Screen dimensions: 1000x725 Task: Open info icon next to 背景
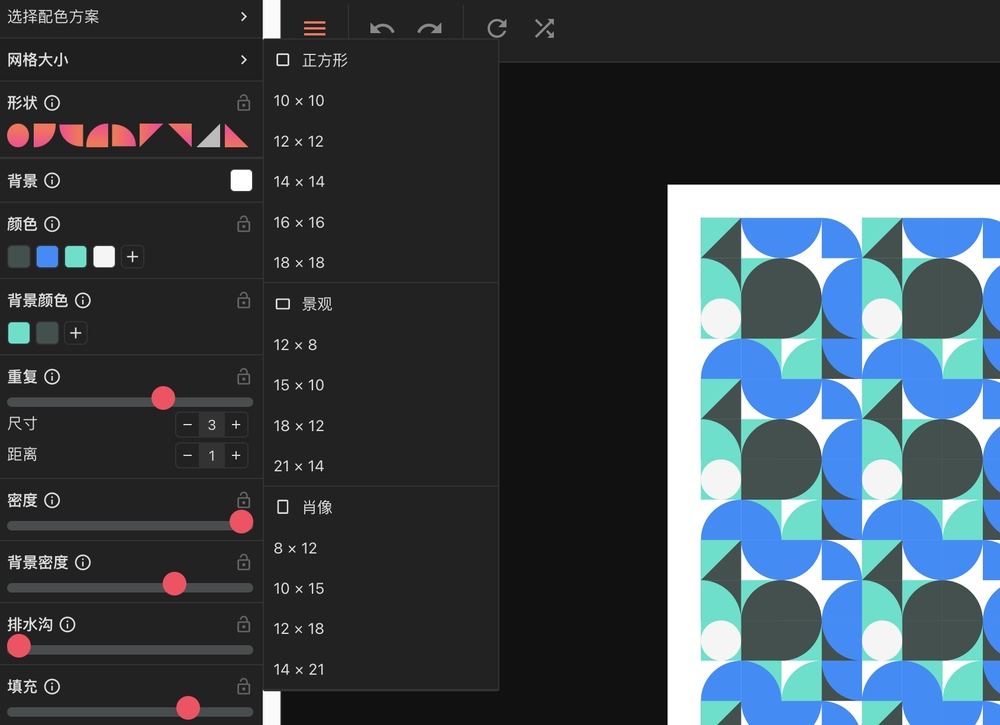(x=52, y=180)
